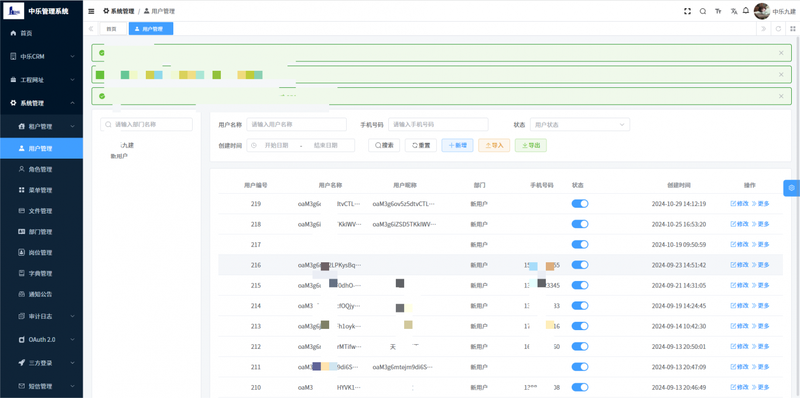Expand the 工程网址 sidebar menu
The width and height of the screenshot is (800, 398).
(x=41, y=80)
